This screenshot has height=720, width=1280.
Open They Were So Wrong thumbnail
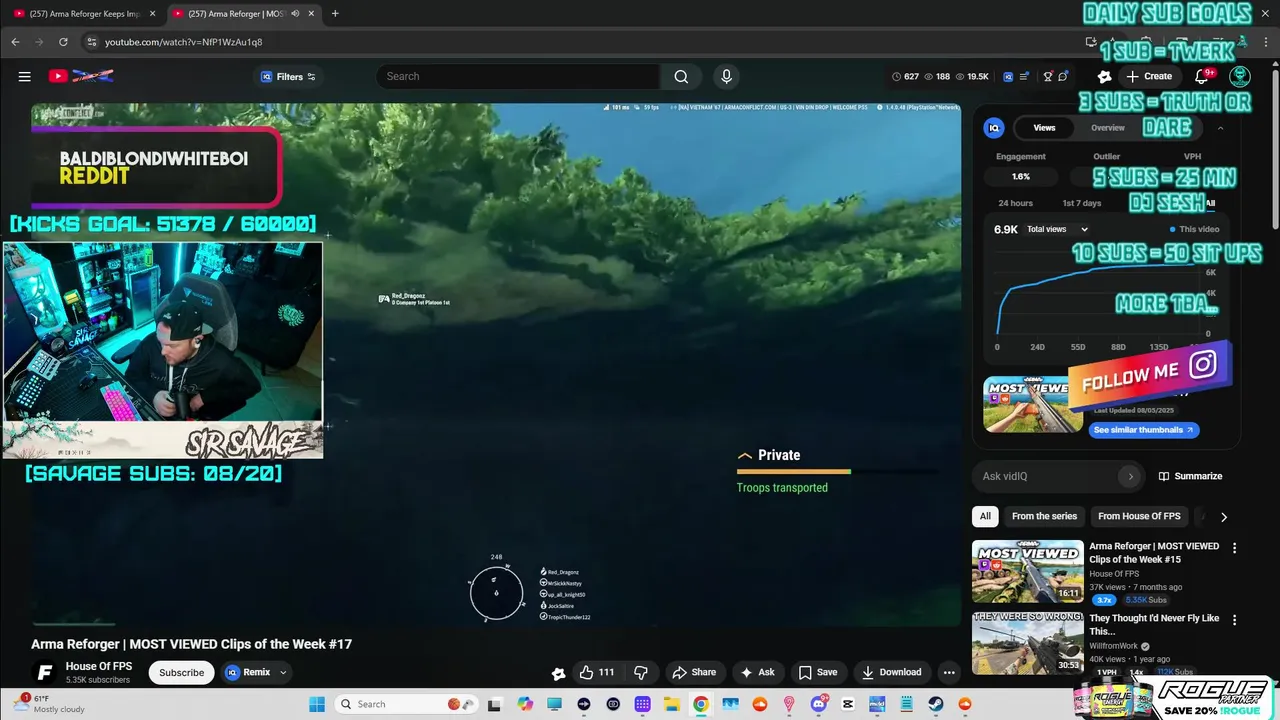coord(1028,643)
